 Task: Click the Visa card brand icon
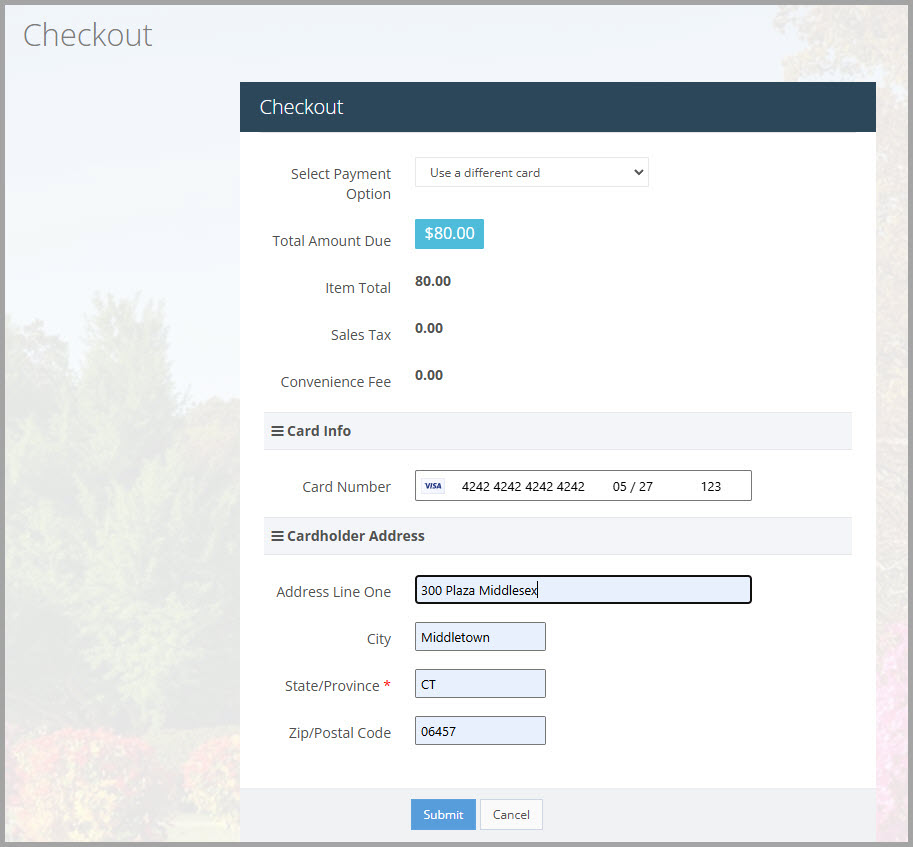click(433, 486)
